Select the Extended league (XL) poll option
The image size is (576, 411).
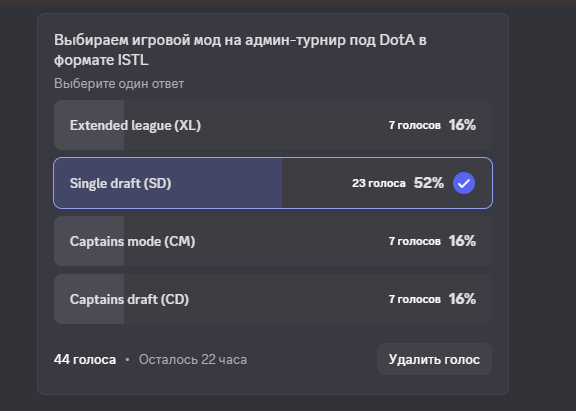[x=273, y=125]
